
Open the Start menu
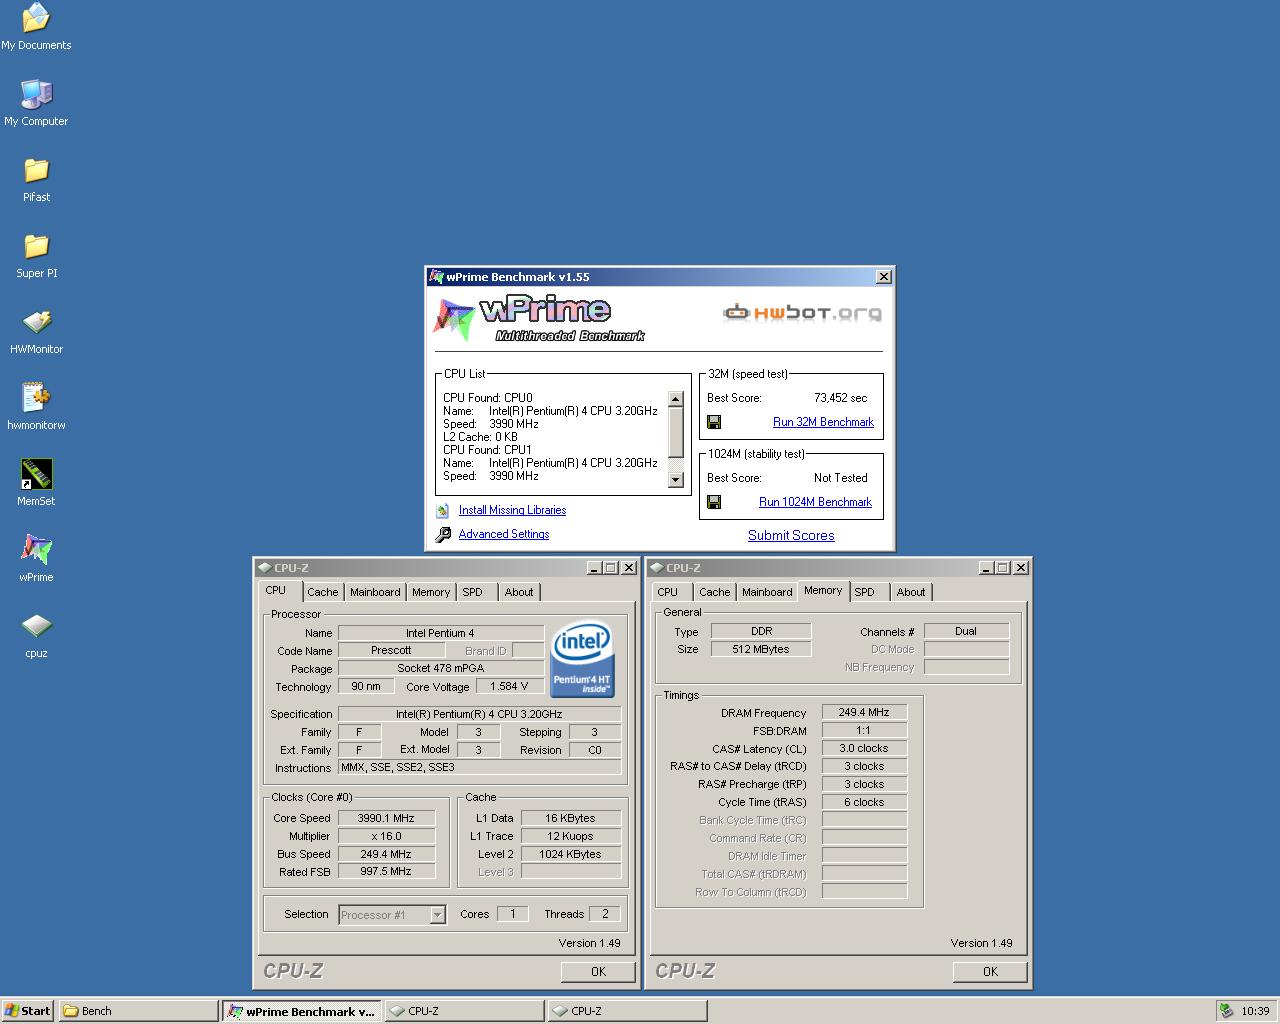[x=27, y=1011]
